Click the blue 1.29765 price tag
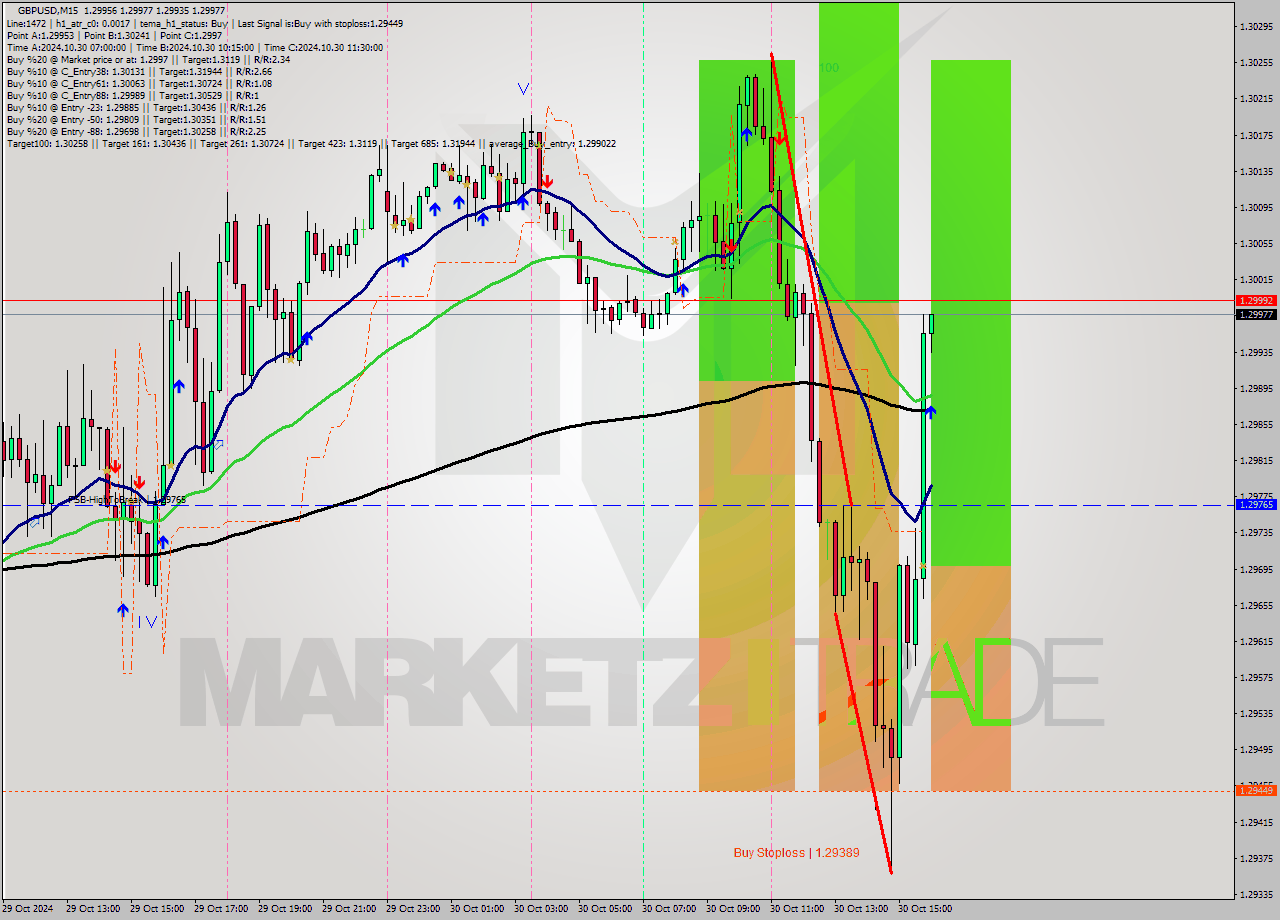Screen dimensions: 1280x920 click(1256, 505)
